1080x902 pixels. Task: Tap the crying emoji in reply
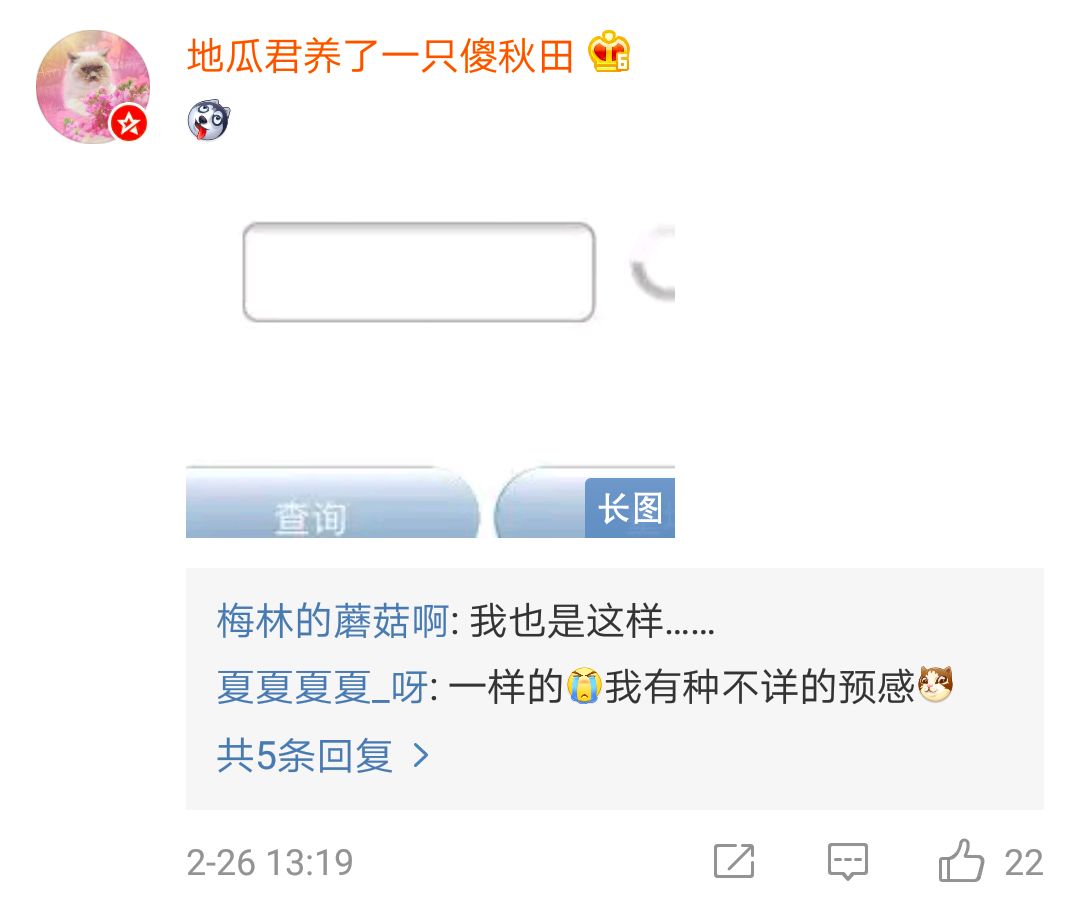click(584, 686)
